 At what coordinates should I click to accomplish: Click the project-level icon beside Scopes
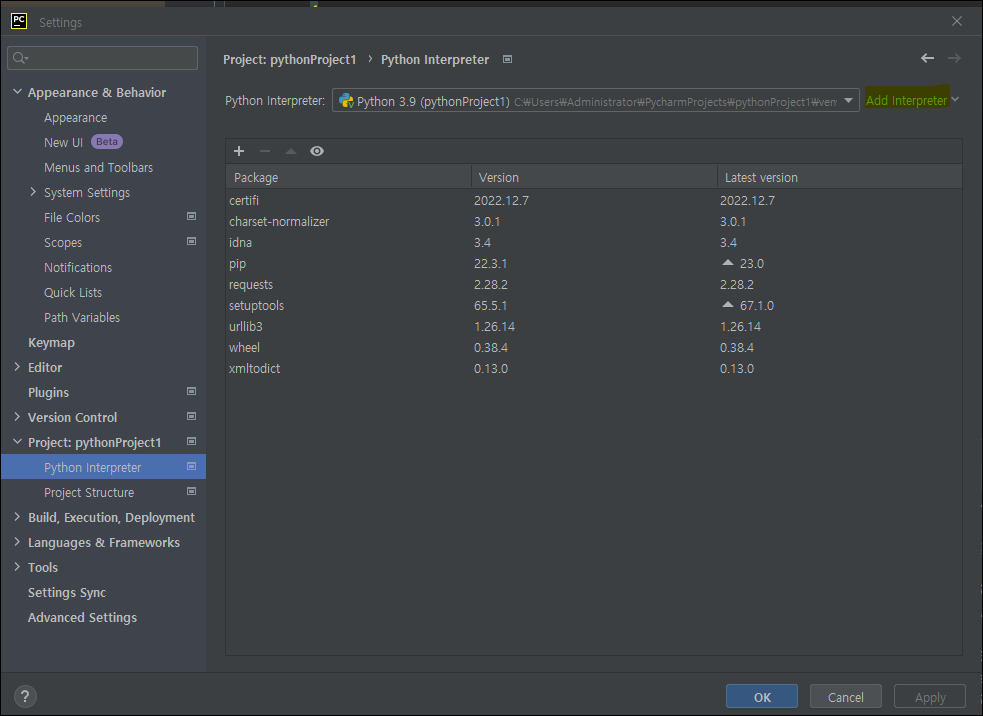(x=192, y=241)
